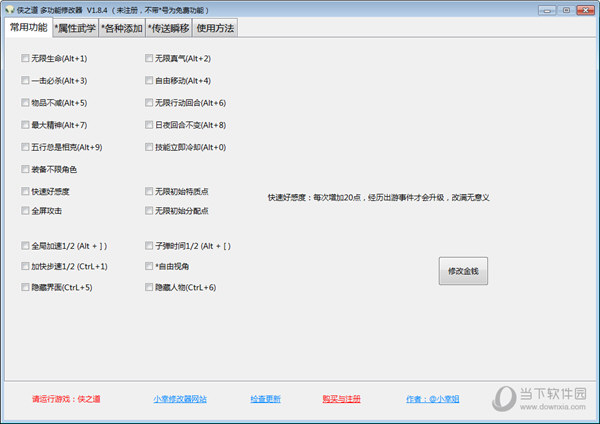Maximize the trainer window

tap(566, 10)
